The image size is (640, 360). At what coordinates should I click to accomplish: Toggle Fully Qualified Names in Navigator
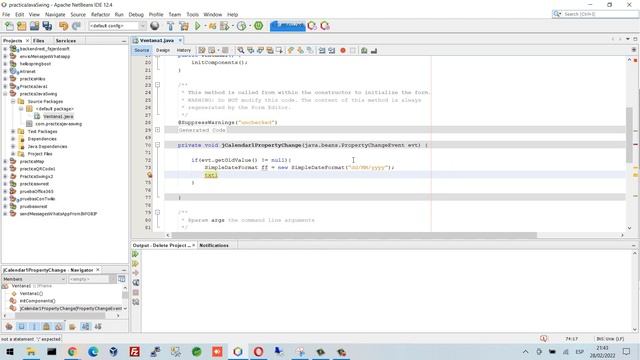pos(72,327)
